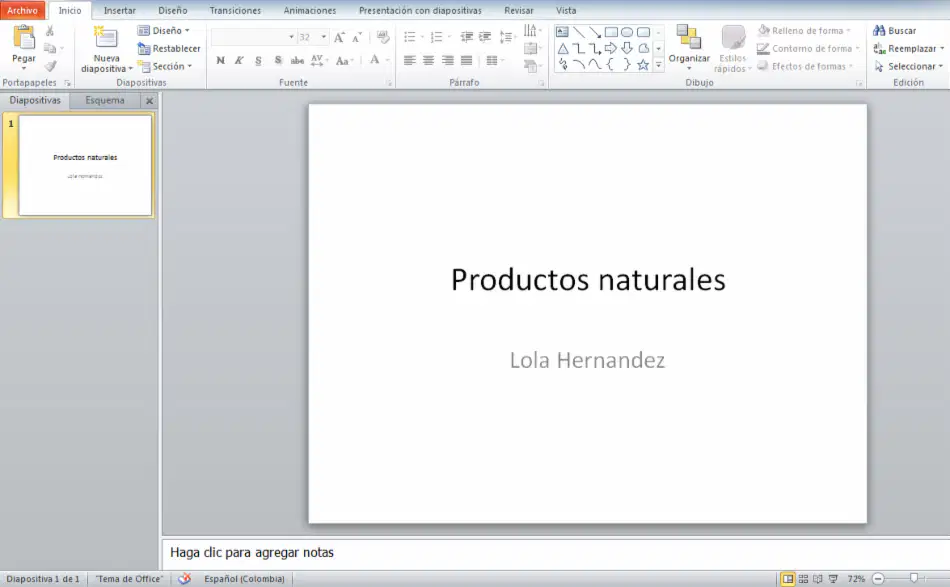Click the Copiar format brush icon
950x587 pixels.
[x=50, y=66]
